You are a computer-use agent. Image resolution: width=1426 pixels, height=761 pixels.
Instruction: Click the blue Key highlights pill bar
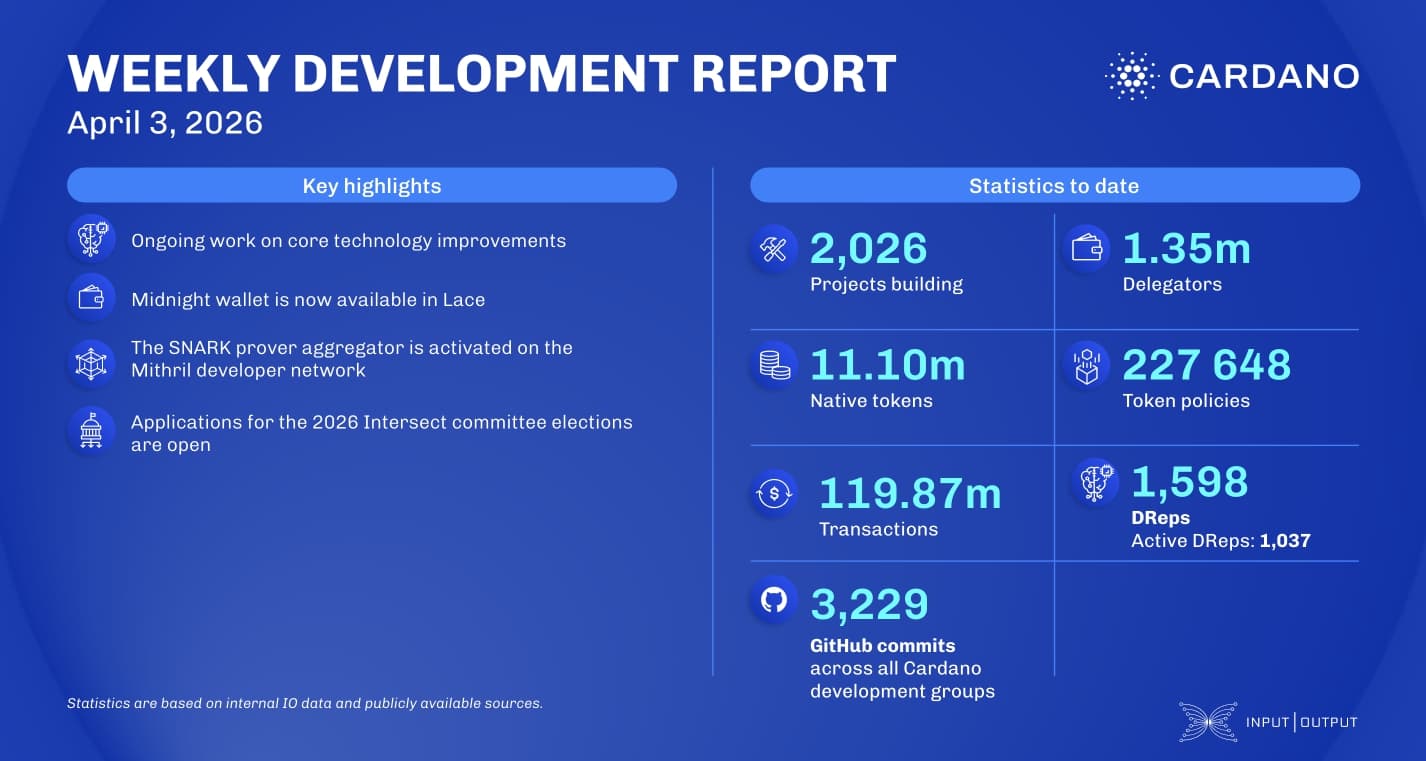371,185
